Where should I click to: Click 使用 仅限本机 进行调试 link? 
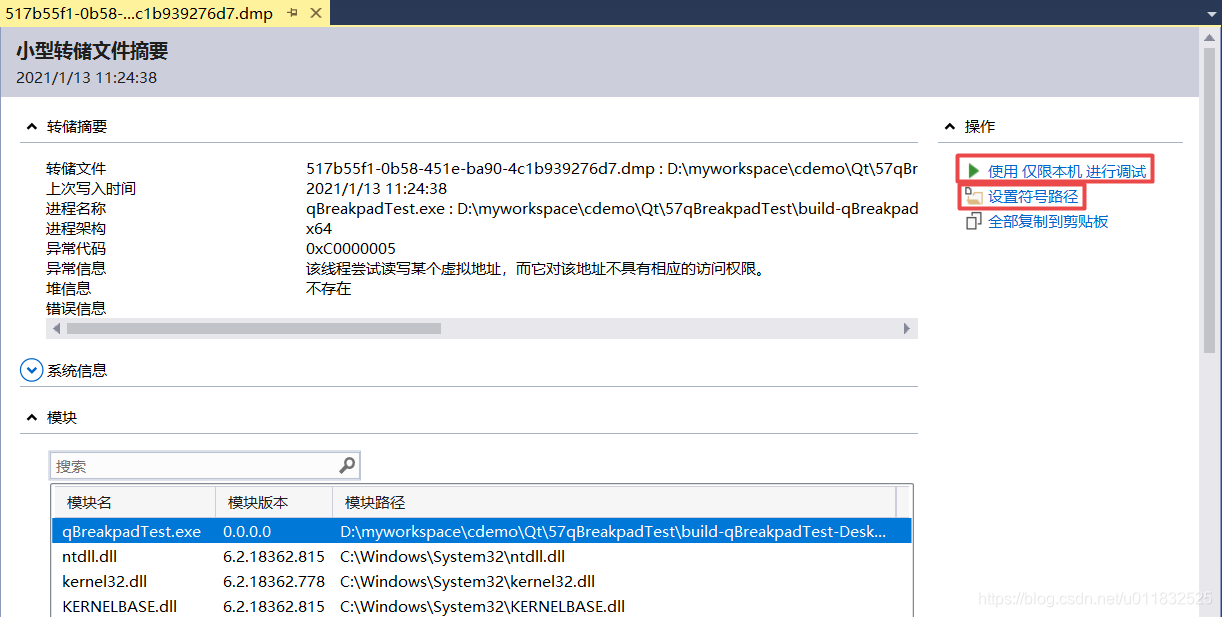pos(1067,171)
